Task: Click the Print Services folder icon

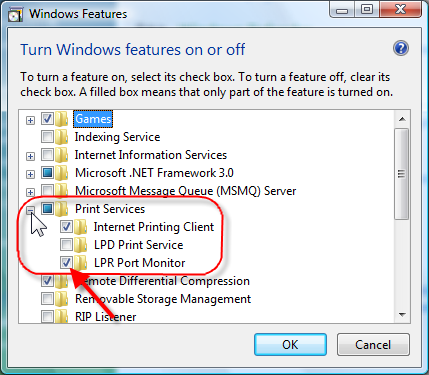Action: click(62, 209)
